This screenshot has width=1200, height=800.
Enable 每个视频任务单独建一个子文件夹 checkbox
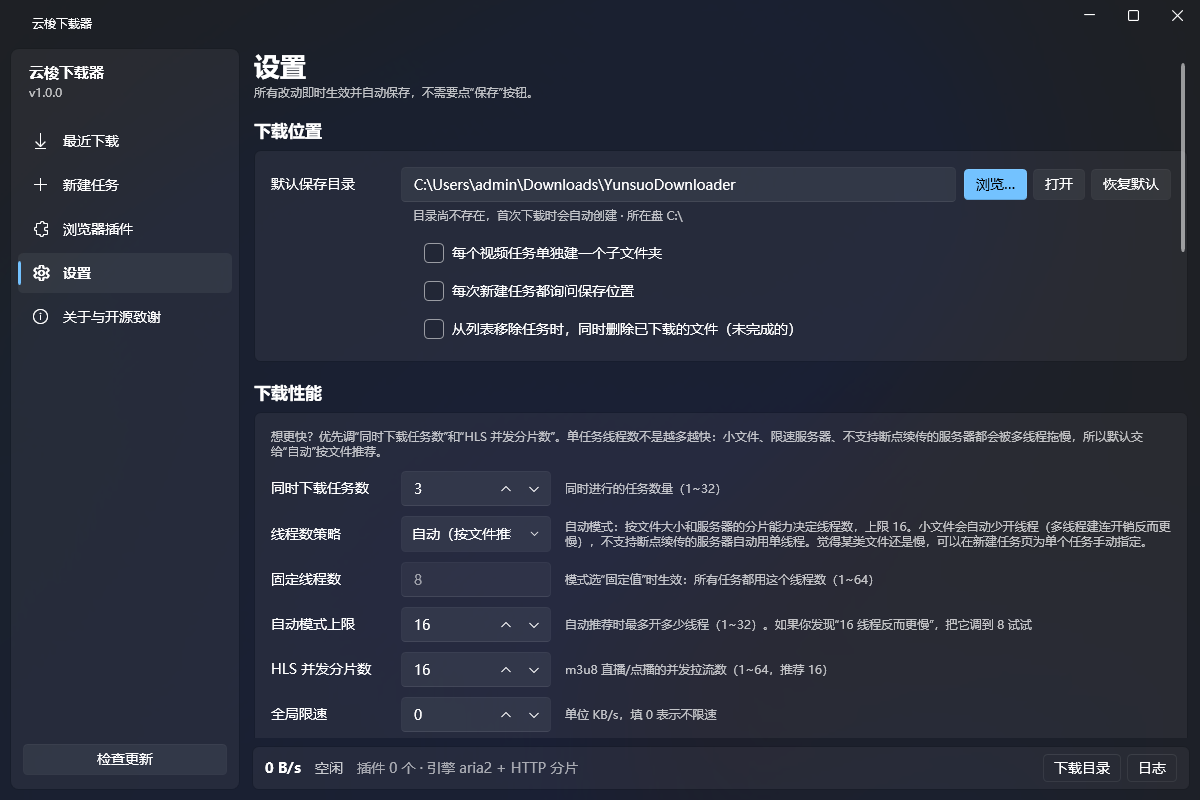tap(434, 253)
